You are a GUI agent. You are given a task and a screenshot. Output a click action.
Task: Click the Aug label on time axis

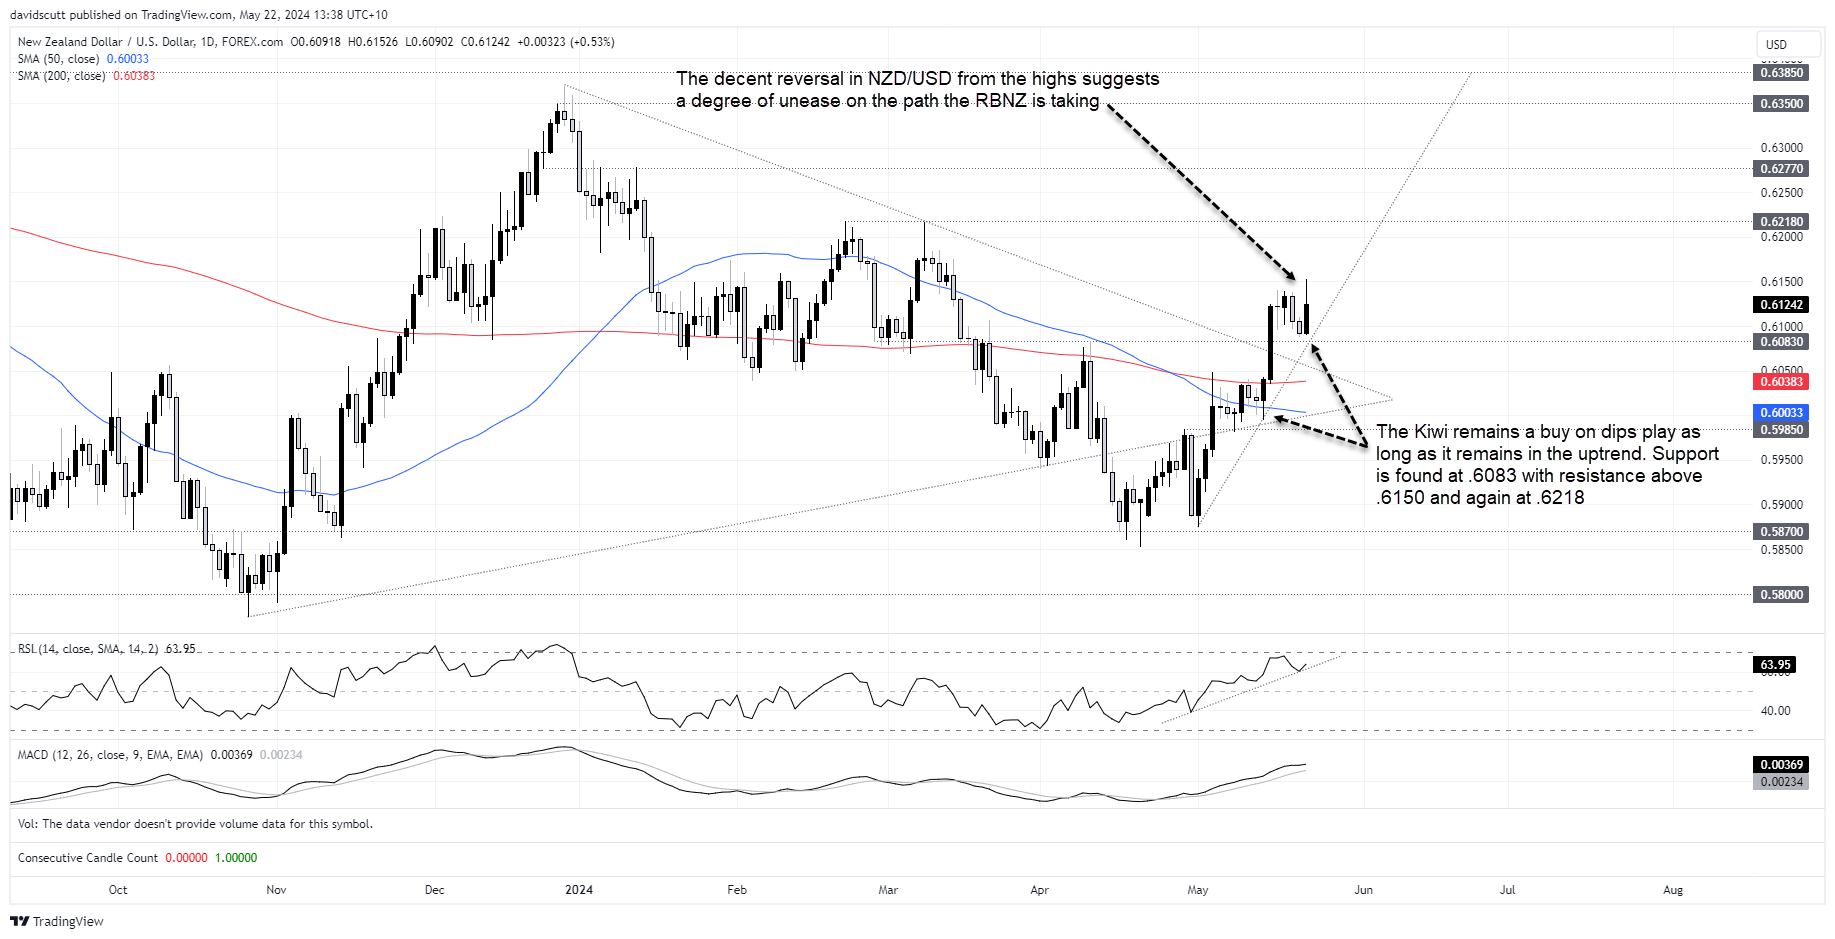[1673, 890]
